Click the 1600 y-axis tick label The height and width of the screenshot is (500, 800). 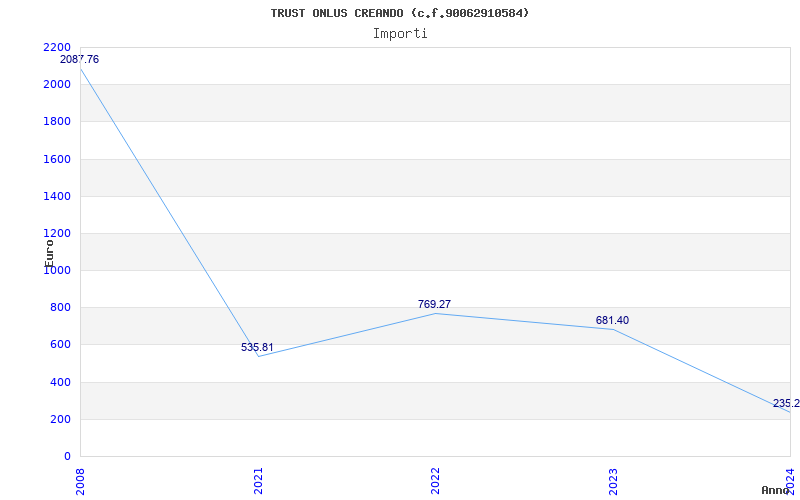pyautogui.click(x=57, y=159)
